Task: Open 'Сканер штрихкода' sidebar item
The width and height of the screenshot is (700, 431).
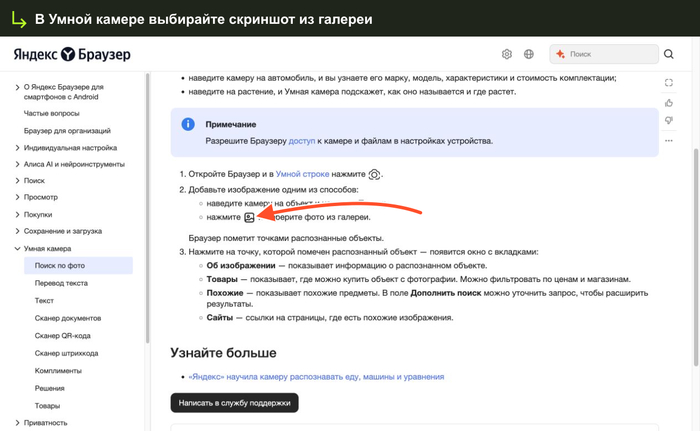Action: 67,353
